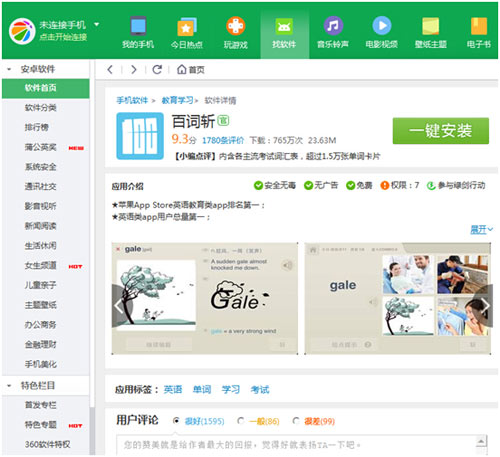Image resolution: width=500 pixels, height=457 pixels.
Task: Open 主题壁纸 category
Action: click(x=41, y=305)
